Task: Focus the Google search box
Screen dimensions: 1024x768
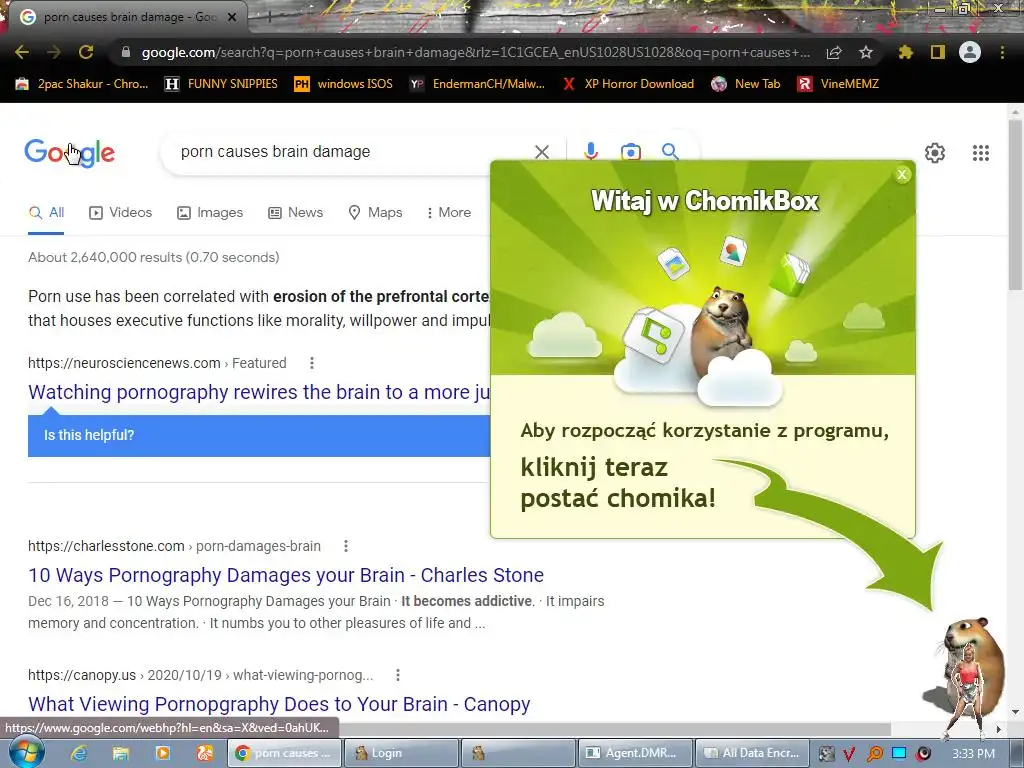Action: click(x=346, y=152)
